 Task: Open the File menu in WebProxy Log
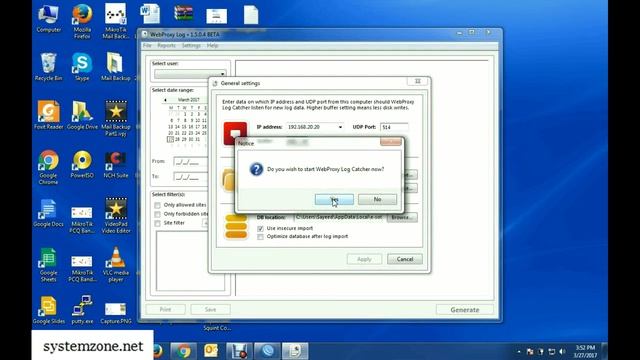tap(147, 46)
